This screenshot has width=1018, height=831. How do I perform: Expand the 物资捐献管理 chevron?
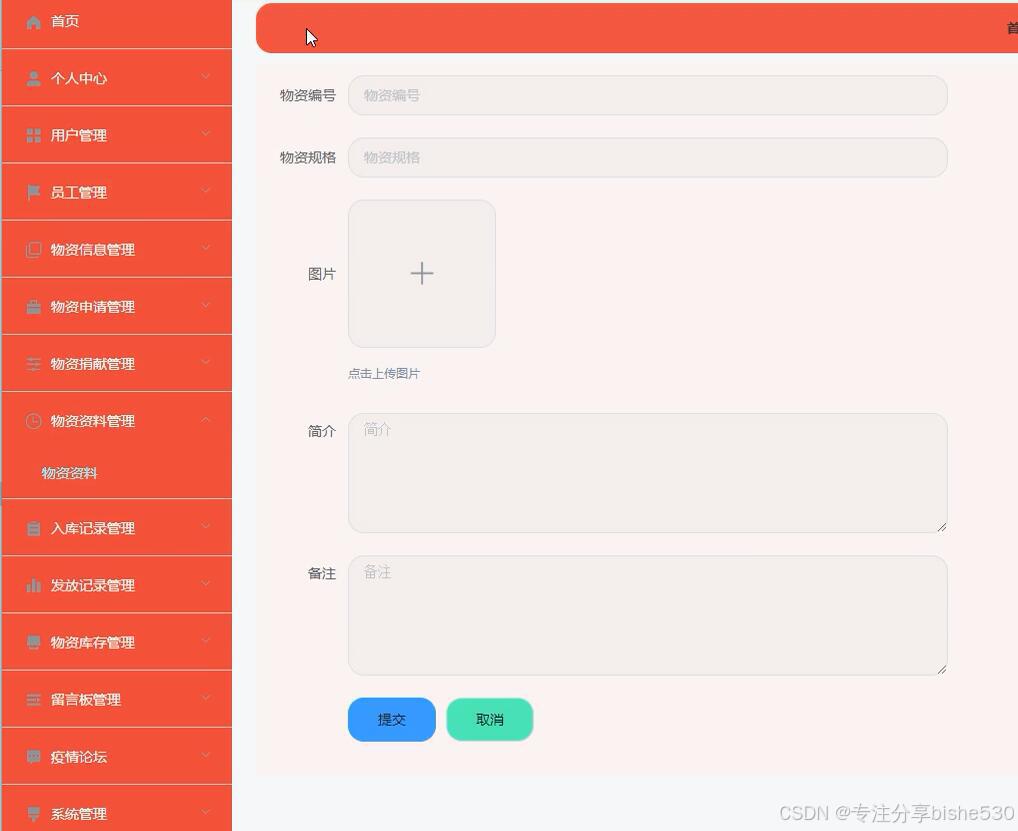click(x=206, y=362)
